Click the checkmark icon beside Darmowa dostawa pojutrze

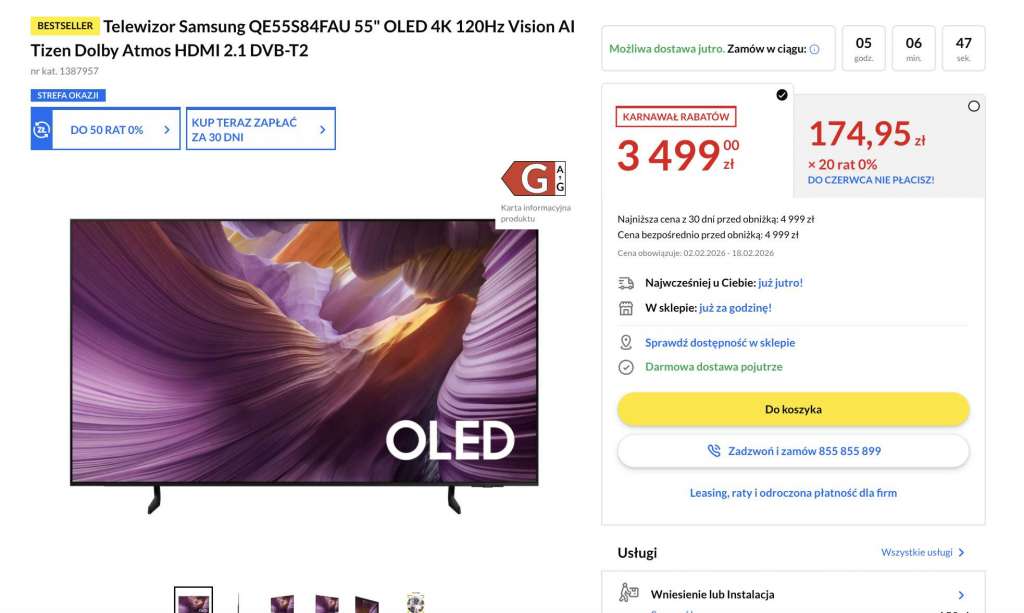pyautogui.click(x=628, y=366)
